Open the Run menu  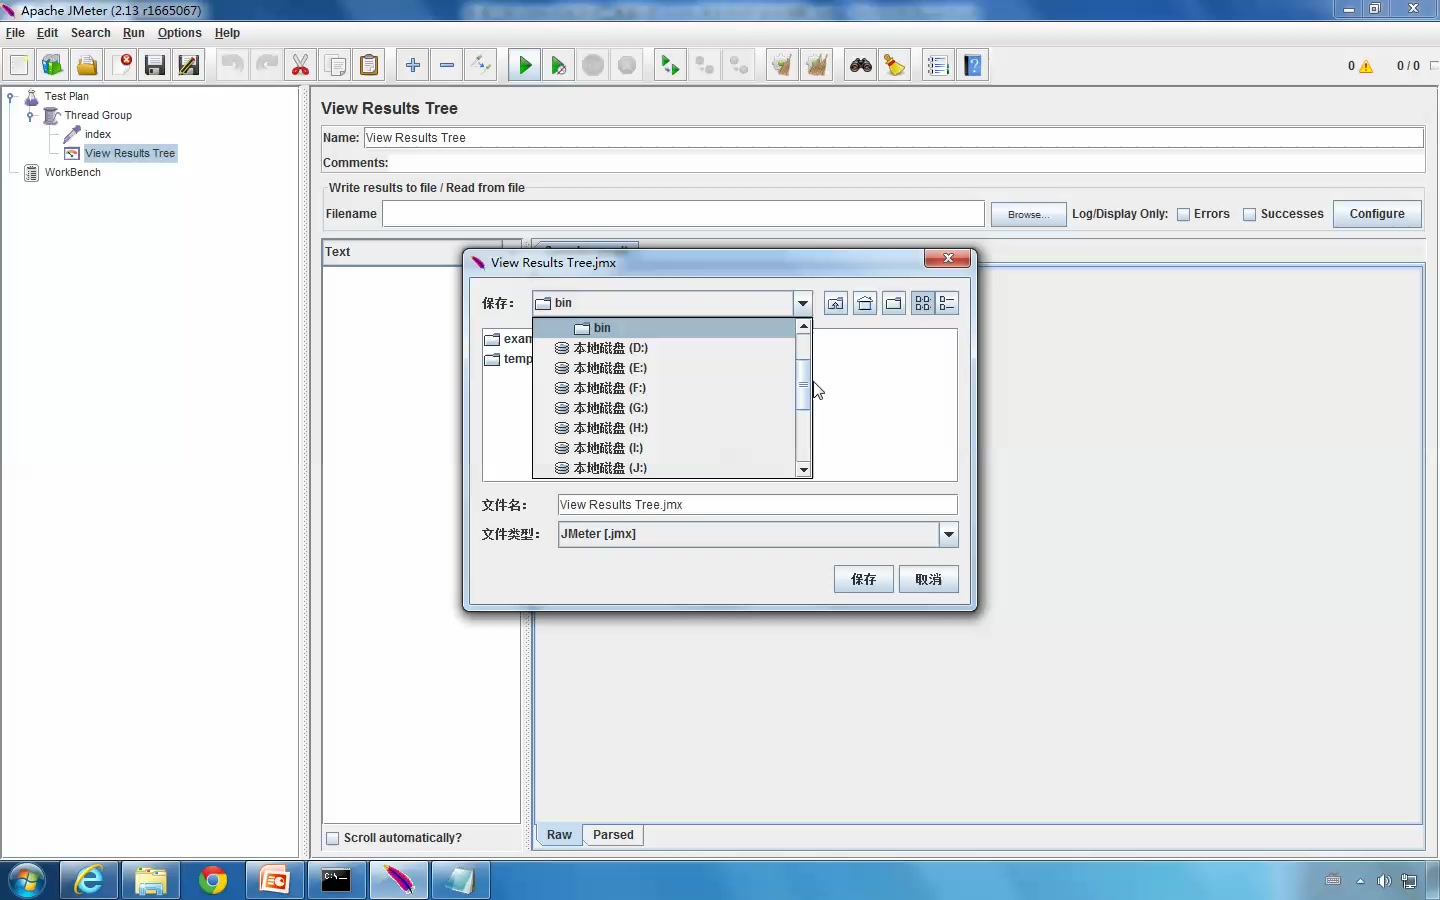tap(134, 33)
